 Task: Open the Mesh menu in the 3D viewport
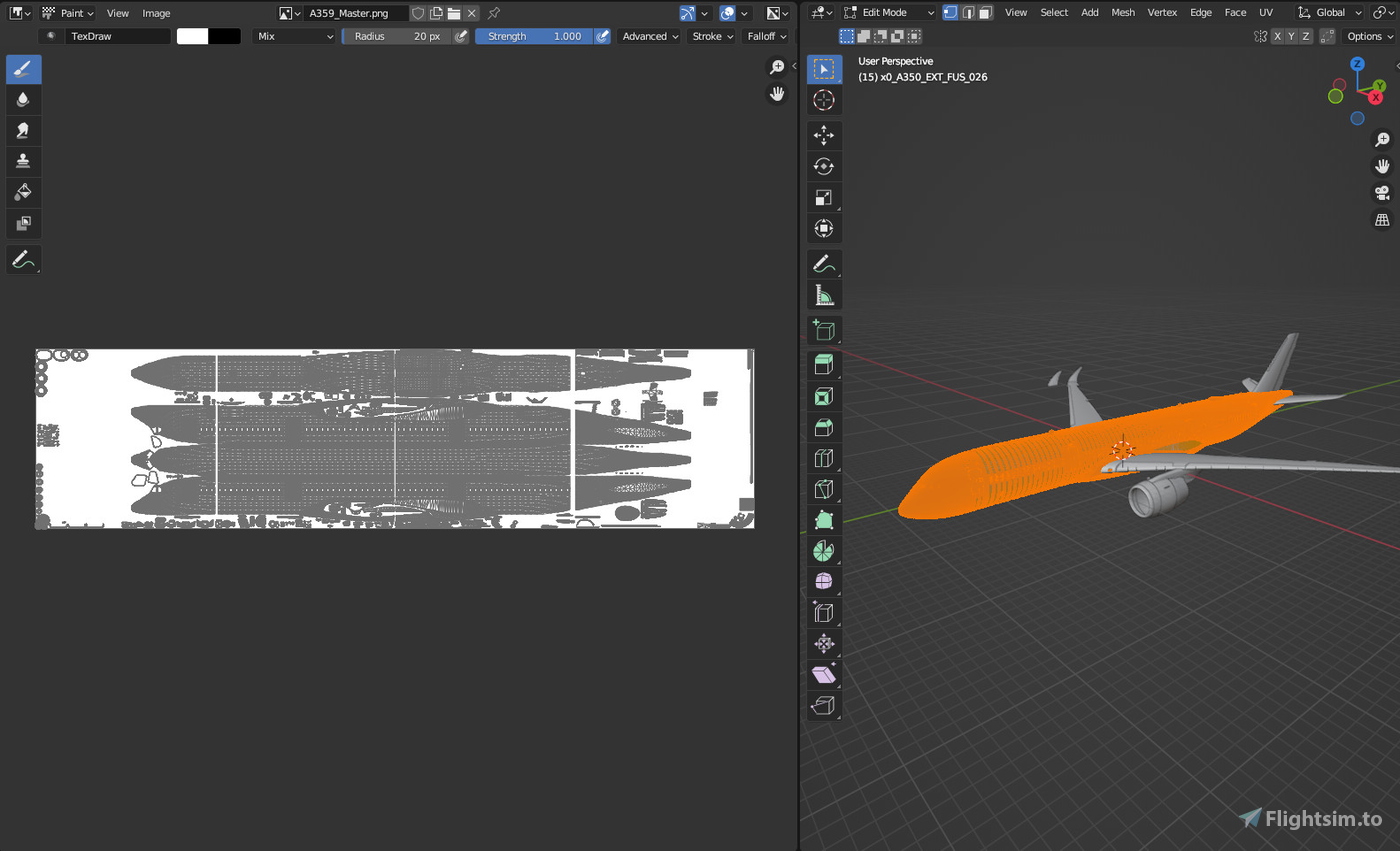(1123, 12)
